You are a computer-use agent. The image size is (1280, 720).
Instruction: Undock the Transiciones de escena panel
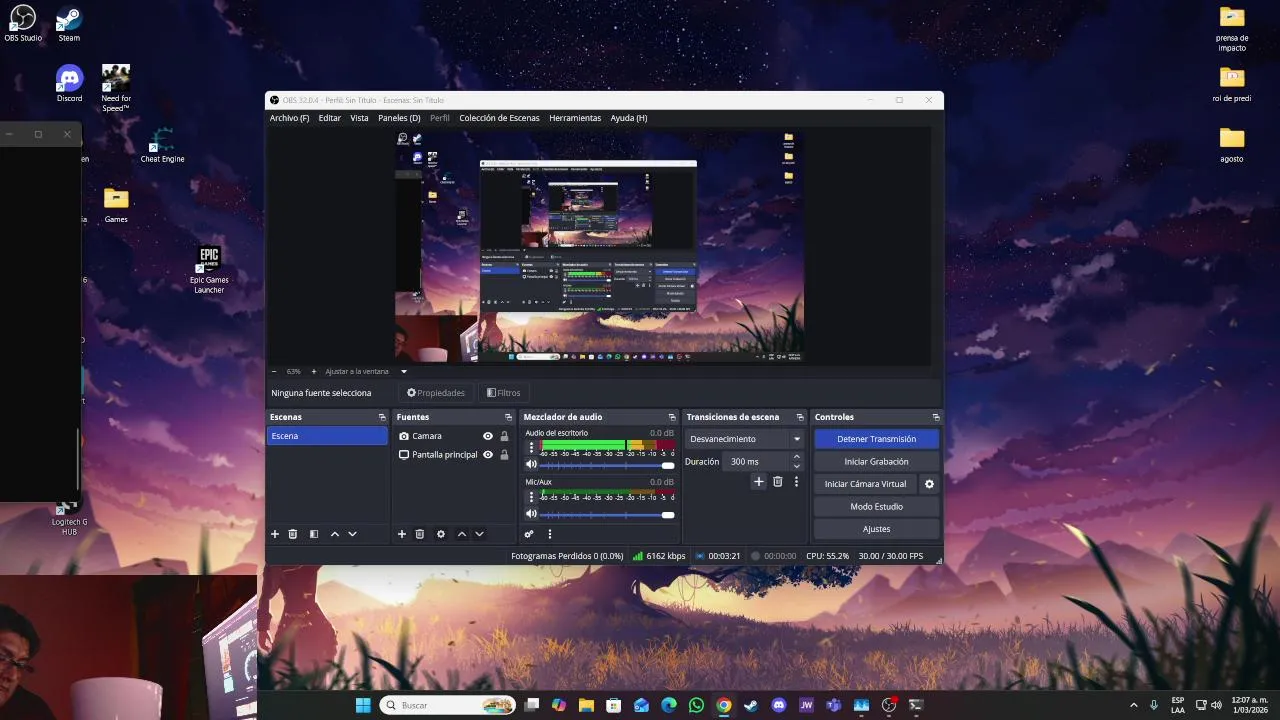(x=800, y=417)
